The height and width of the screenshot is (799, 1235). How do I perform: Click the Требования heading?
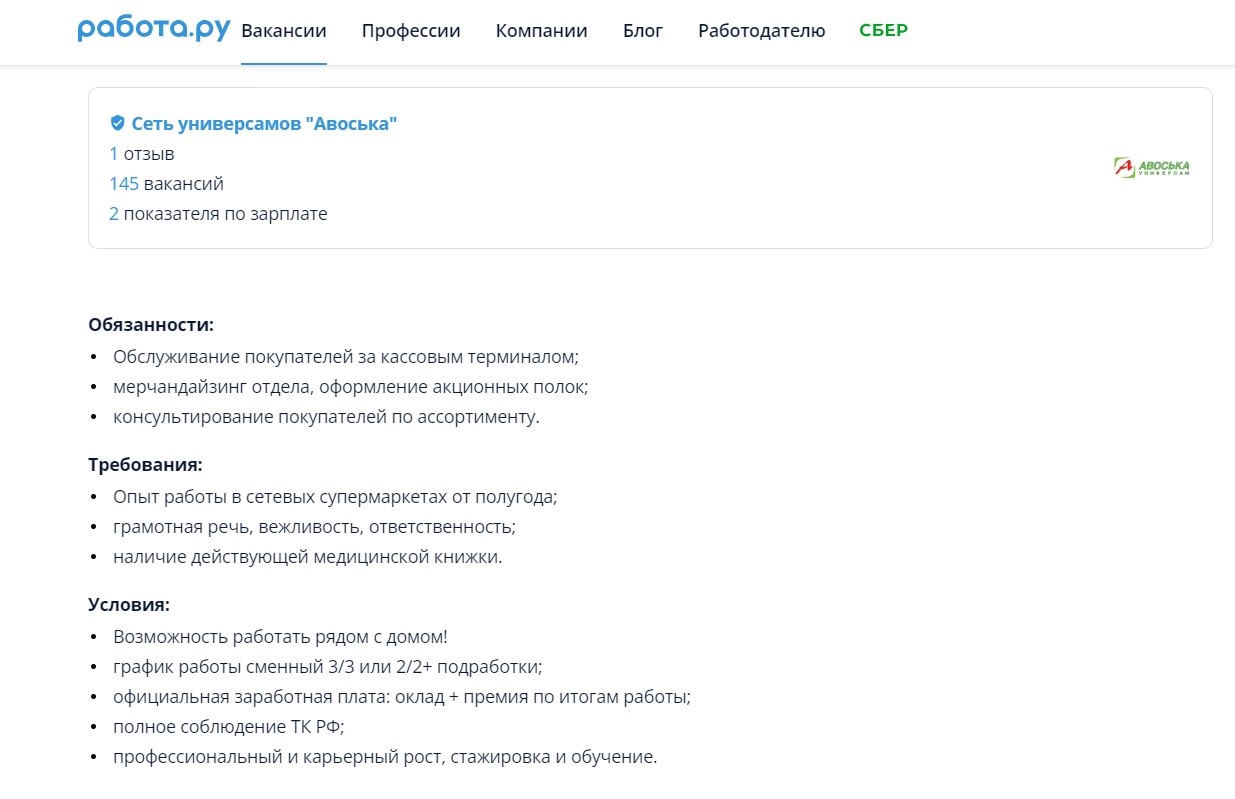[x=146, y=465]
